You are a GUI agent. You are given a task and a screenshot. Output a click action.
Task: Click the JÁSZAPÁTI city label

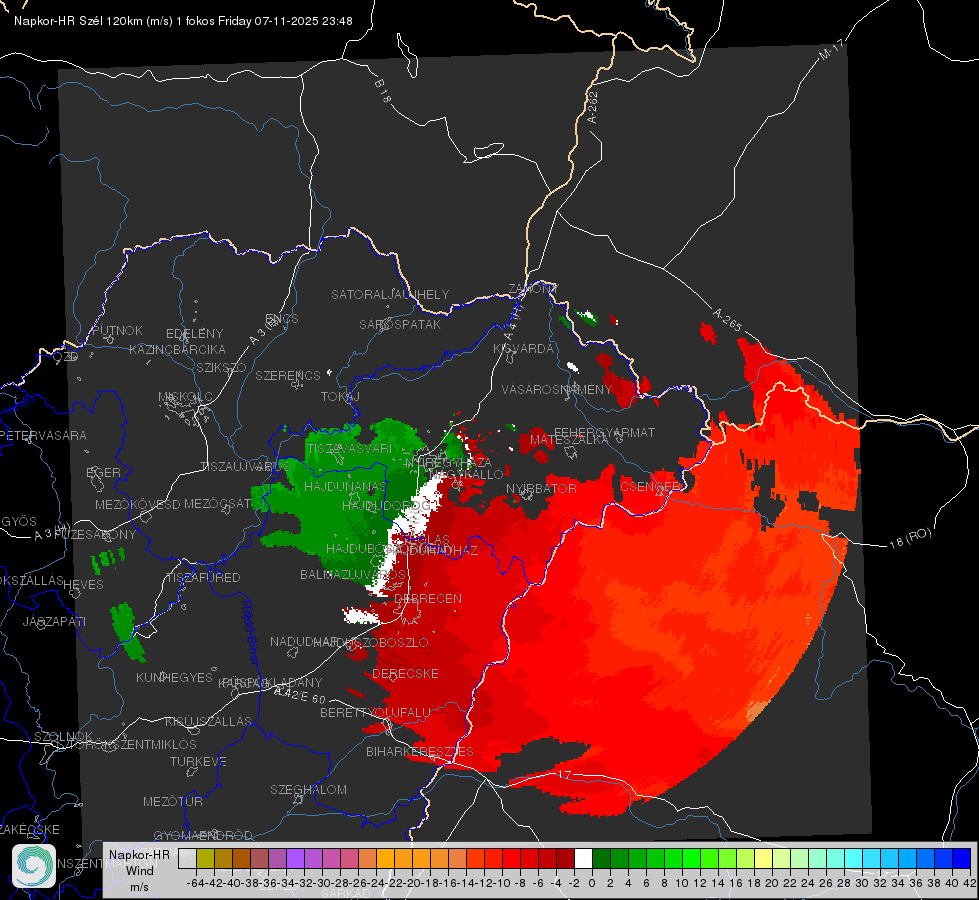pos(54,621)
